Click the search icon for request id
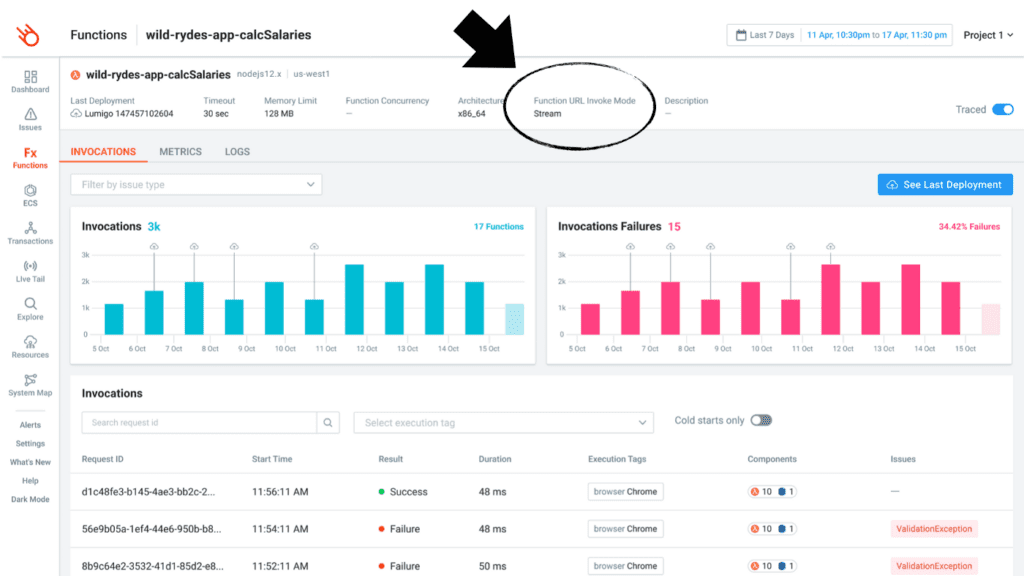This screenshot has height=576, width=1024. [328, 423]
